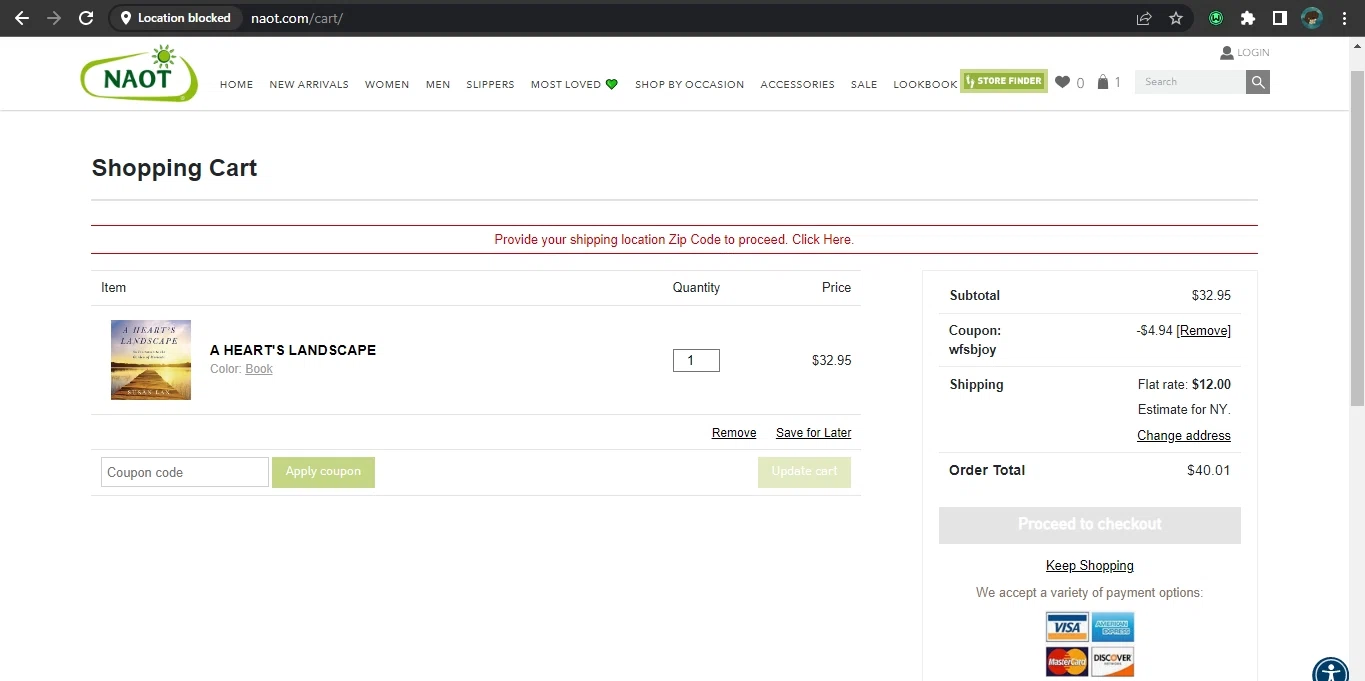Open the Store Finder button
Screen dimensions: 1365x681
(1004, 81)
